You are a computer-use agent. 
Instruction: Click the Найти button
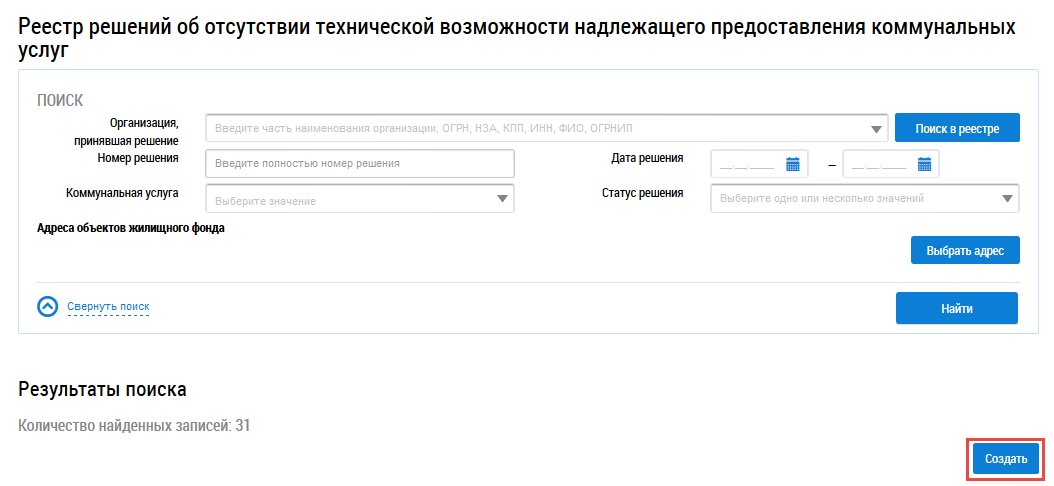957,309
